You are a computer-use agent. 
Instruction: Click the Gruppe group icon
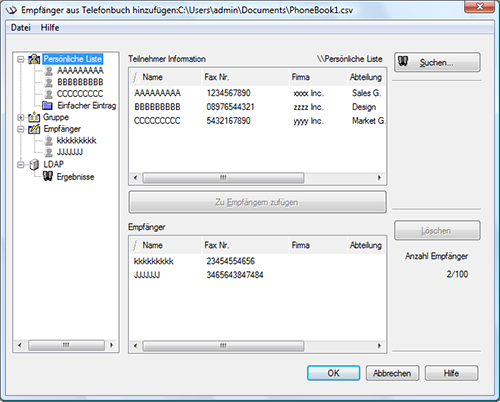34,117
